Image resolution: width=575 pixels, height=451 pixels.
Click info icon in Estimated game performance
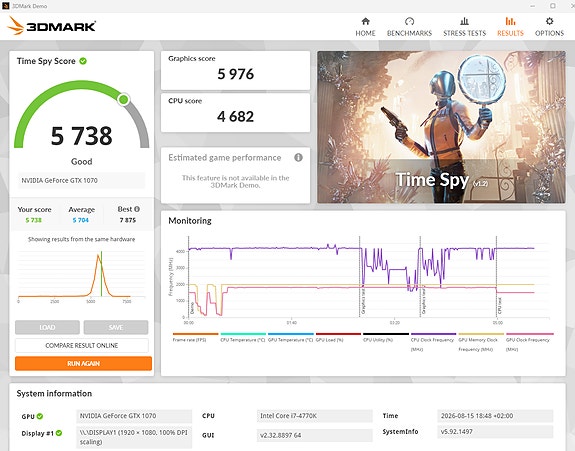tap(299, 157)
